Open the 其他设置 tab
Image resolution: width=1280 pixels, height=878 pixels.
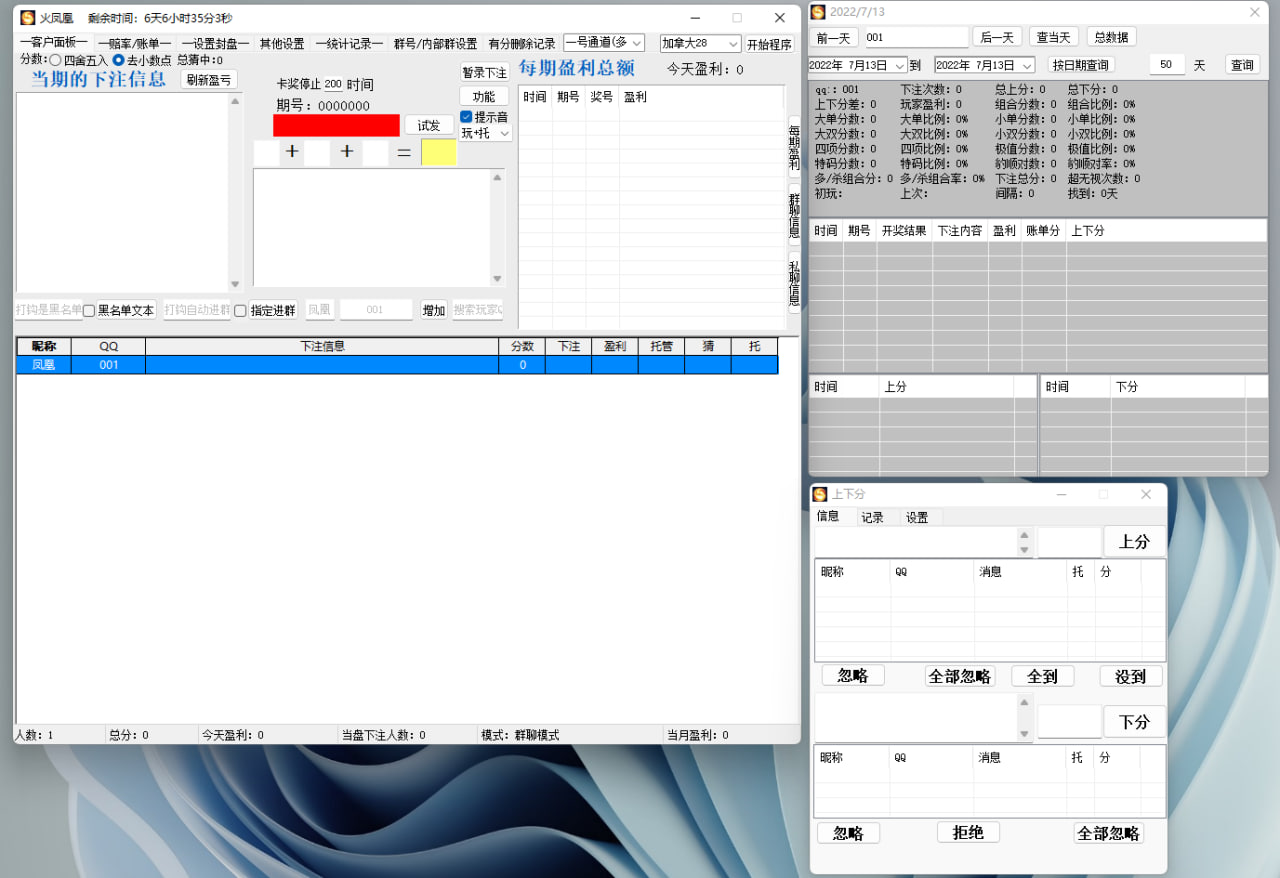pyautogui.click(x=282, y=44)
